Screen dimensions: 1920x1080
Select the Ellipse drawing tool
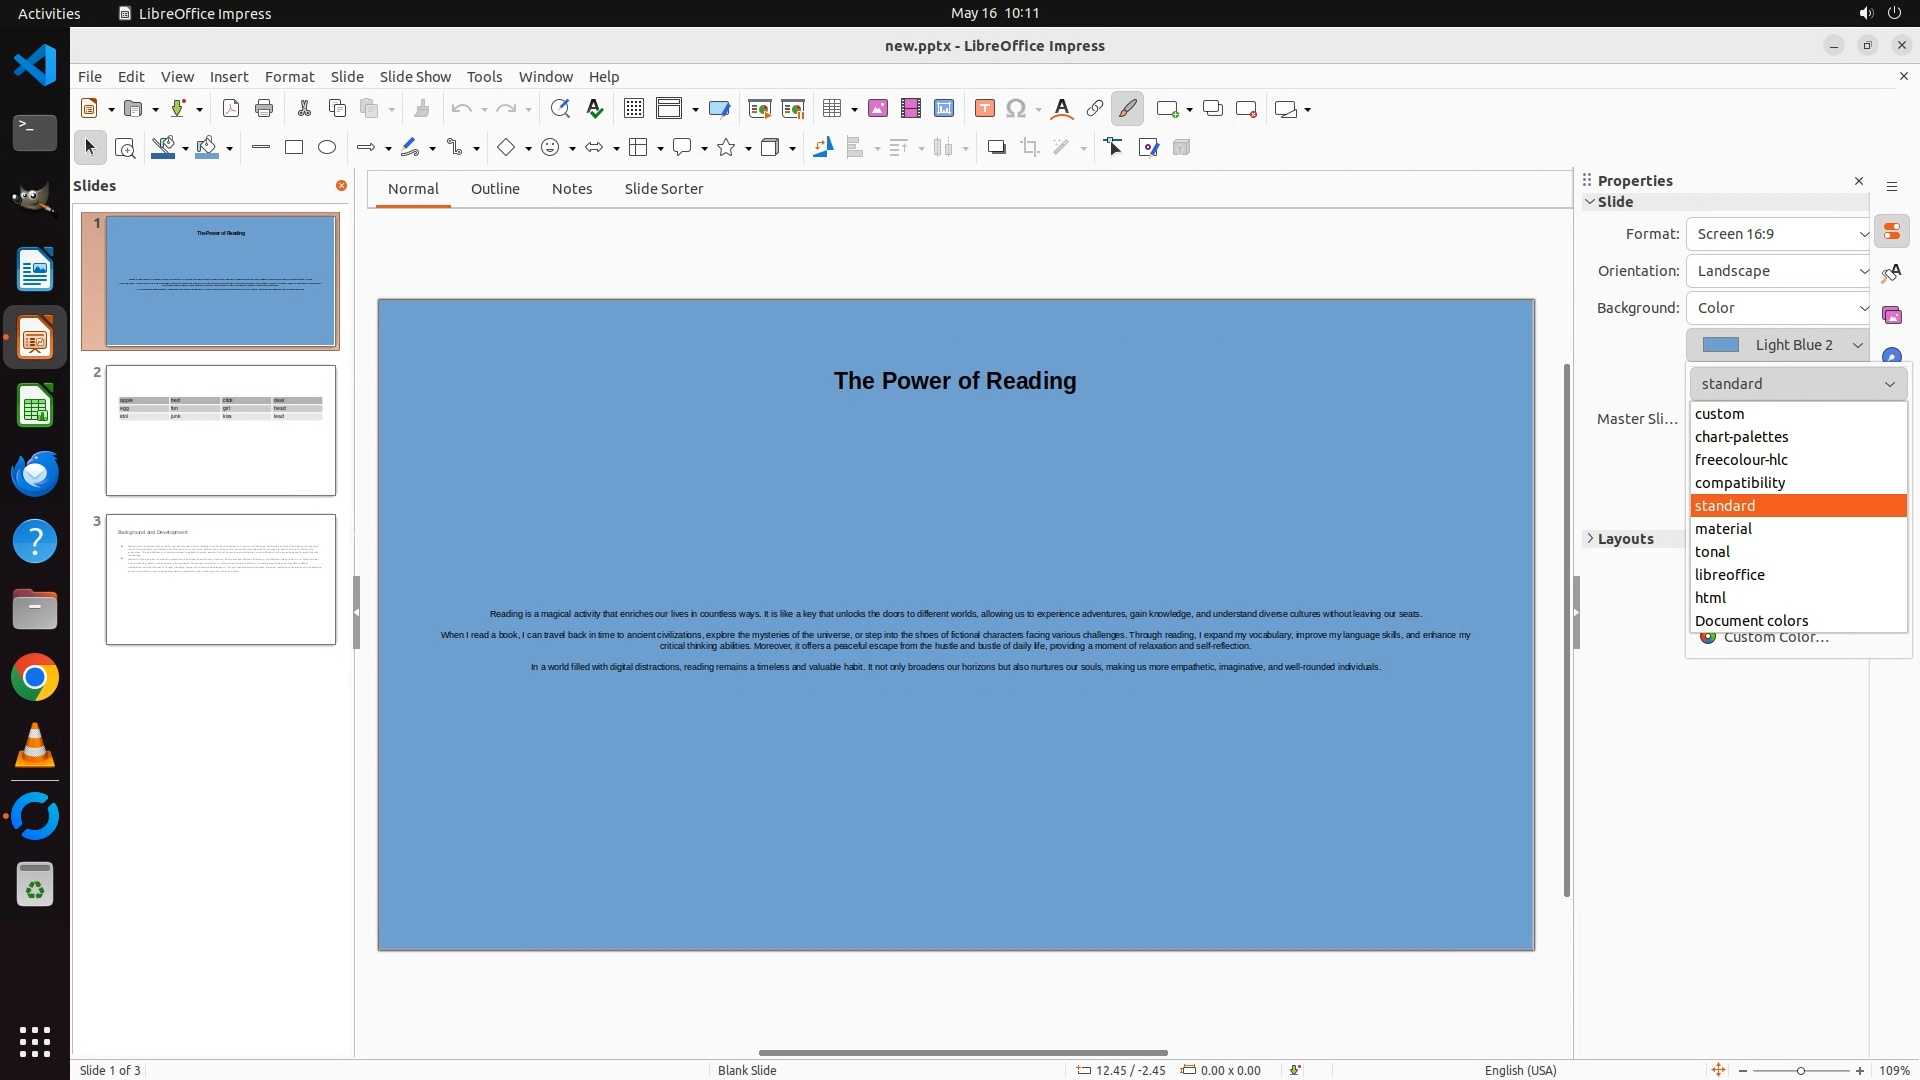click(327, 148)
